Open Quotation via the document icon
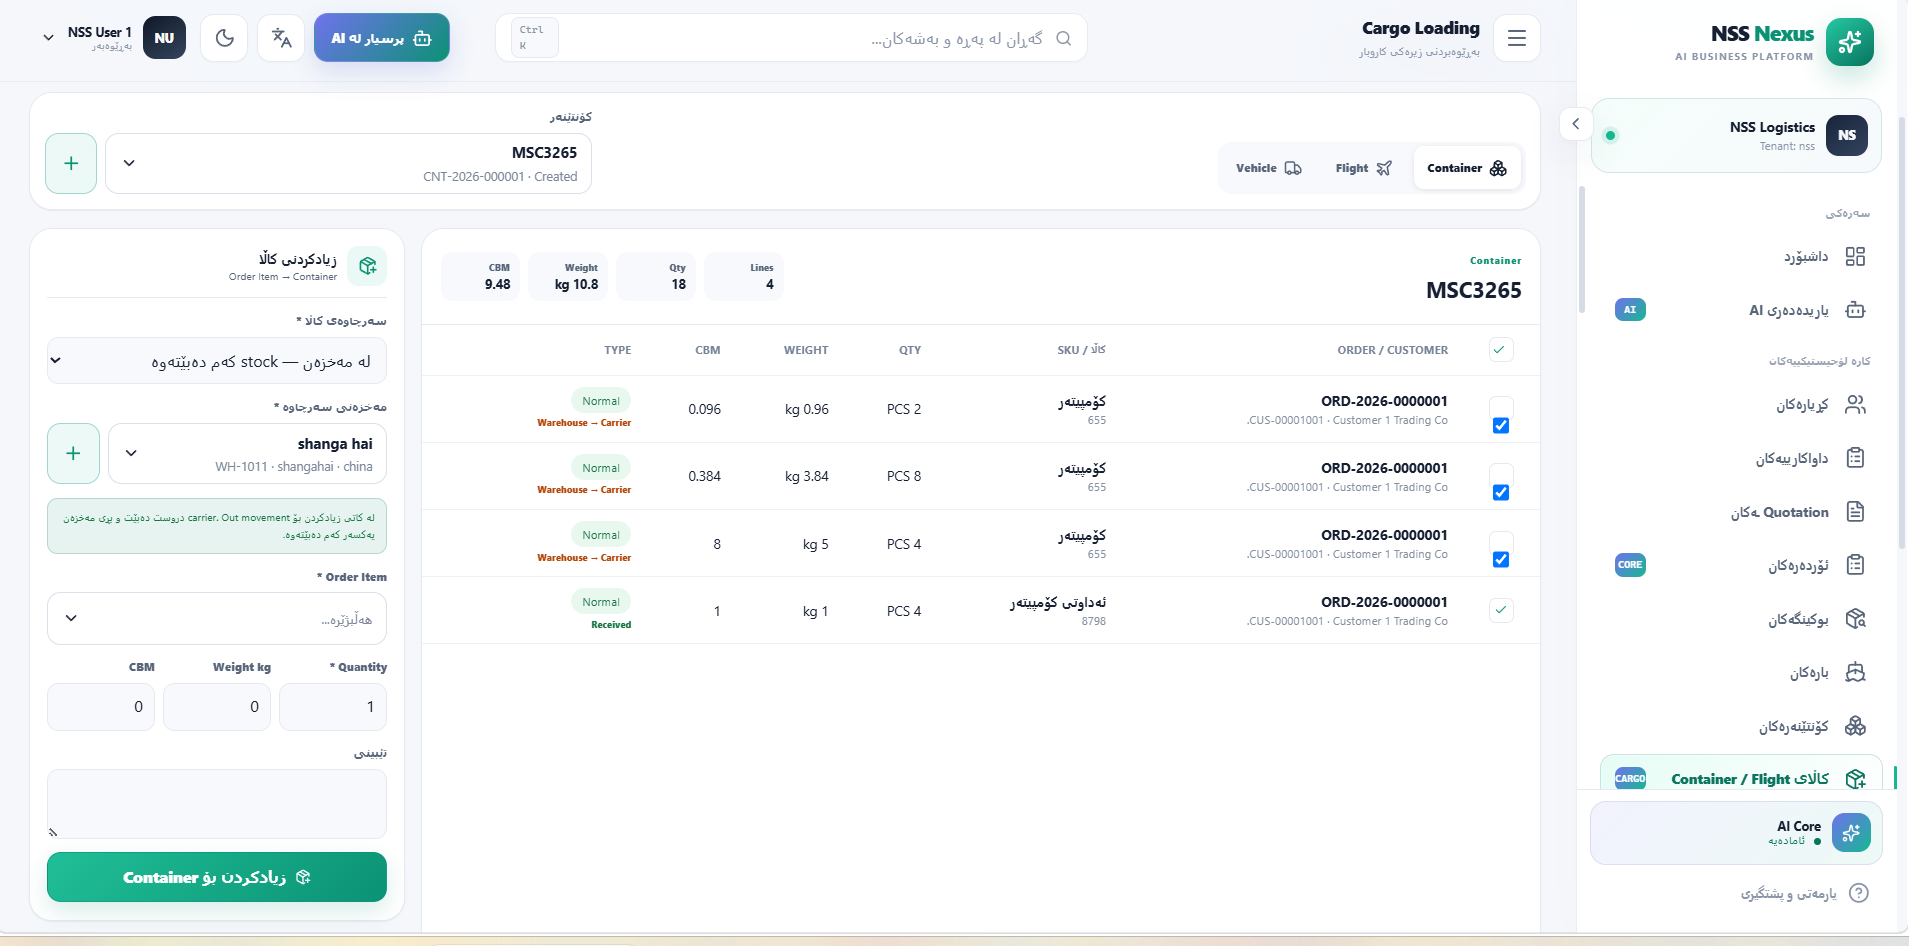The width and height of the screenshot is (1909, 946). 1855,512
